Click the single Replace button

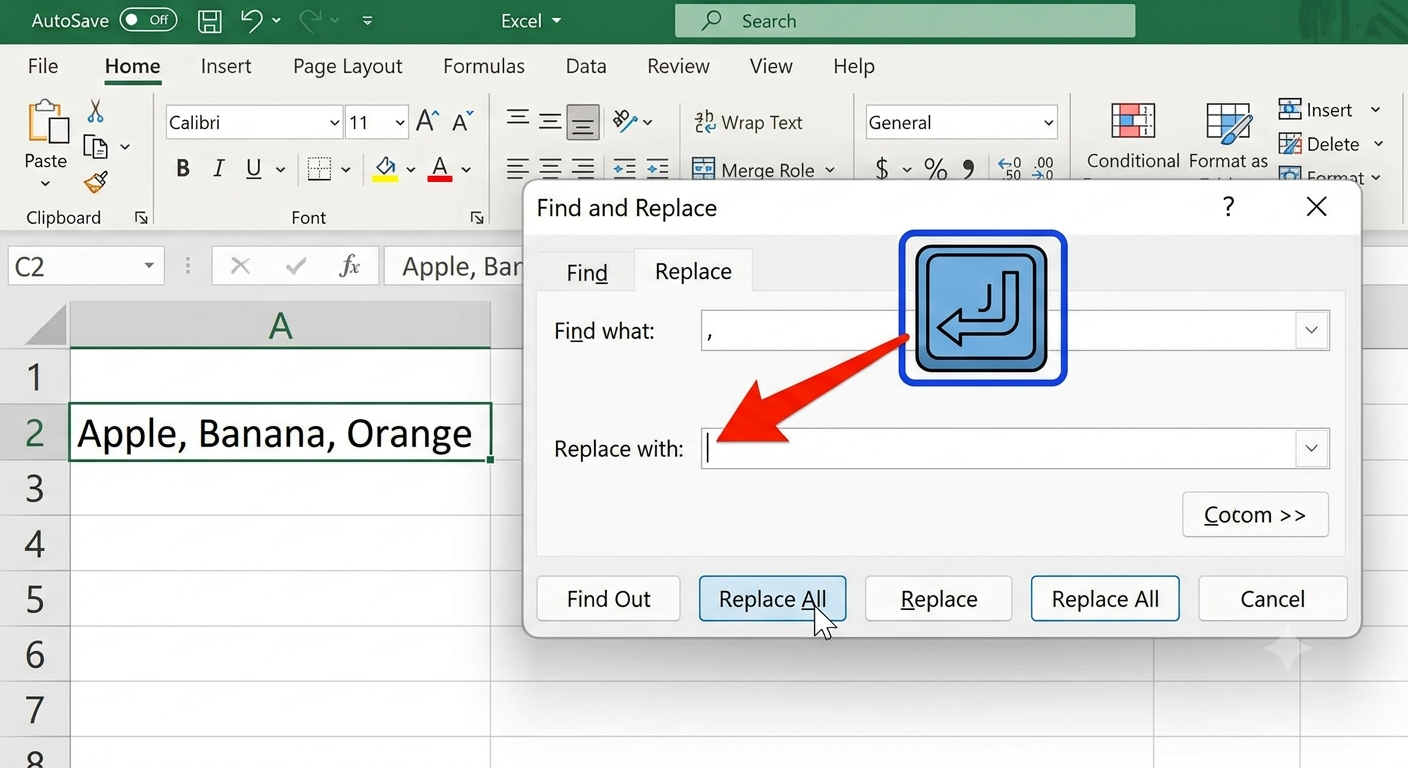[x=938, y=599]
